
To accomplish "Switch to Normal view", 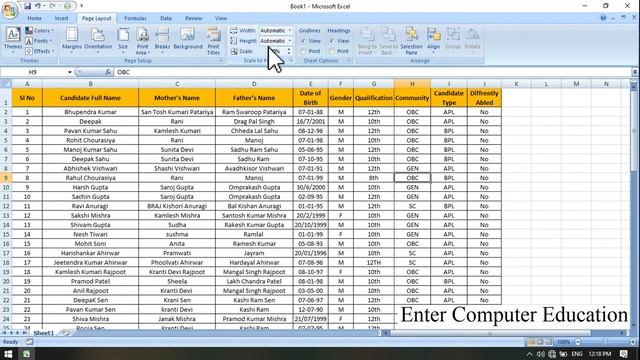I will click(x=531, y=342).
